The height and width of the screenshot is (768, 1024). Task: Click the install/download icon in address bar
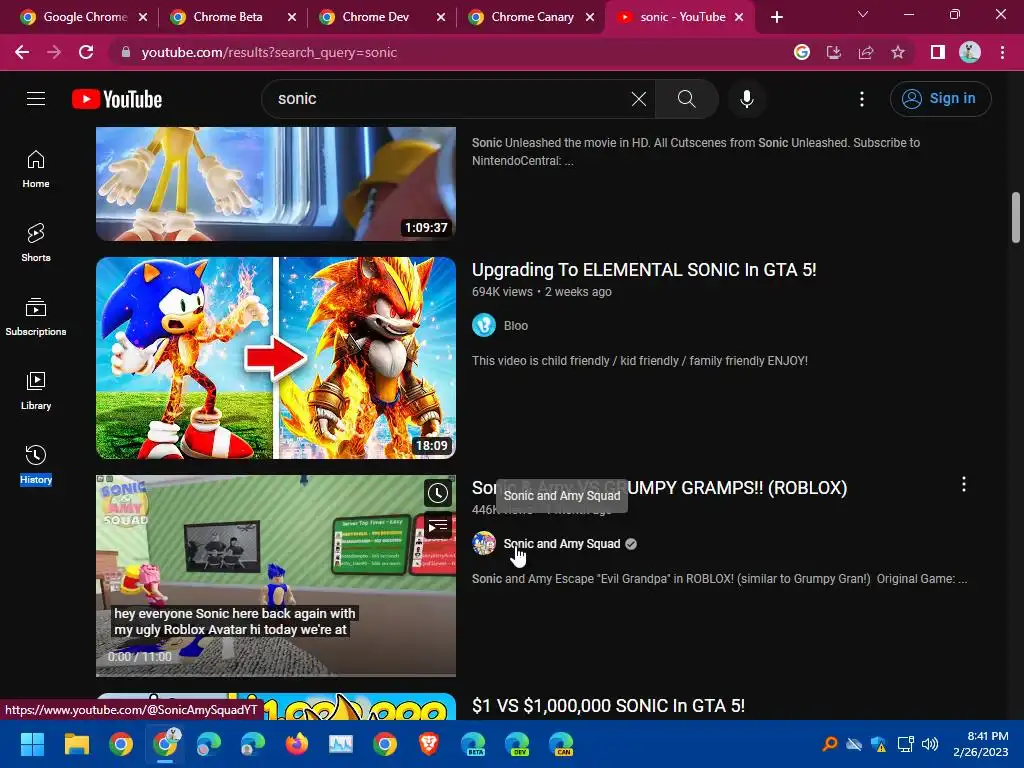[x=834, y=52]
